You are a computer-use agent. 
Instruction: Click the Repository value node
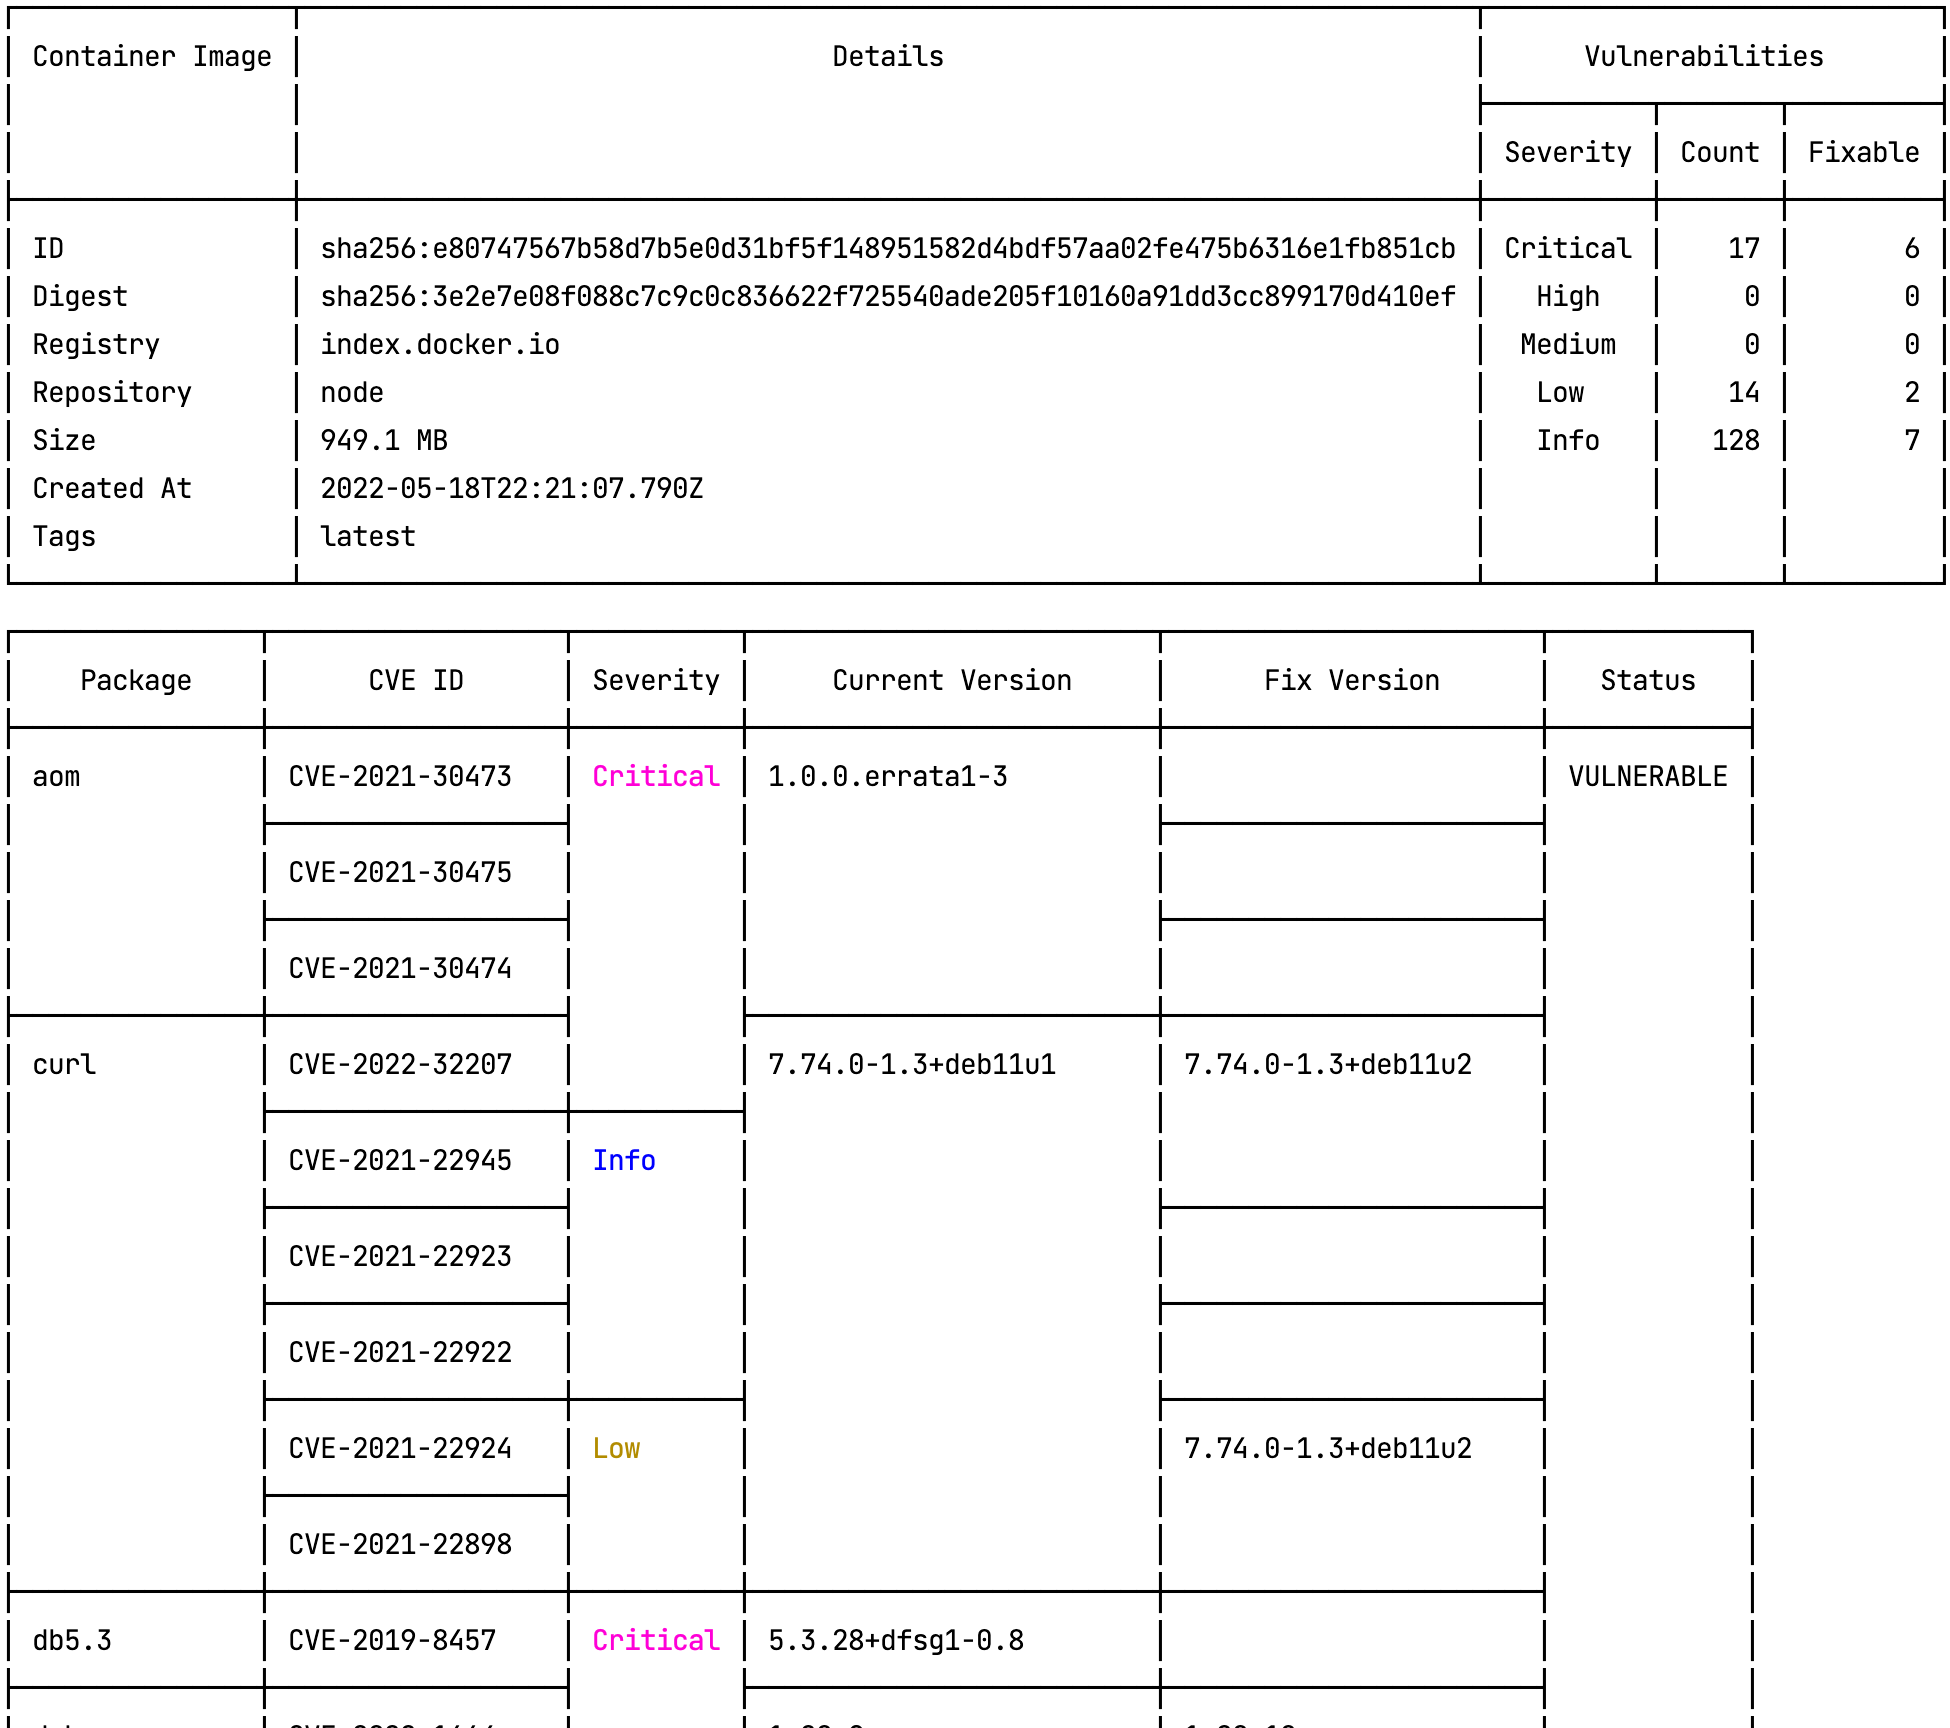pos(351,392)
